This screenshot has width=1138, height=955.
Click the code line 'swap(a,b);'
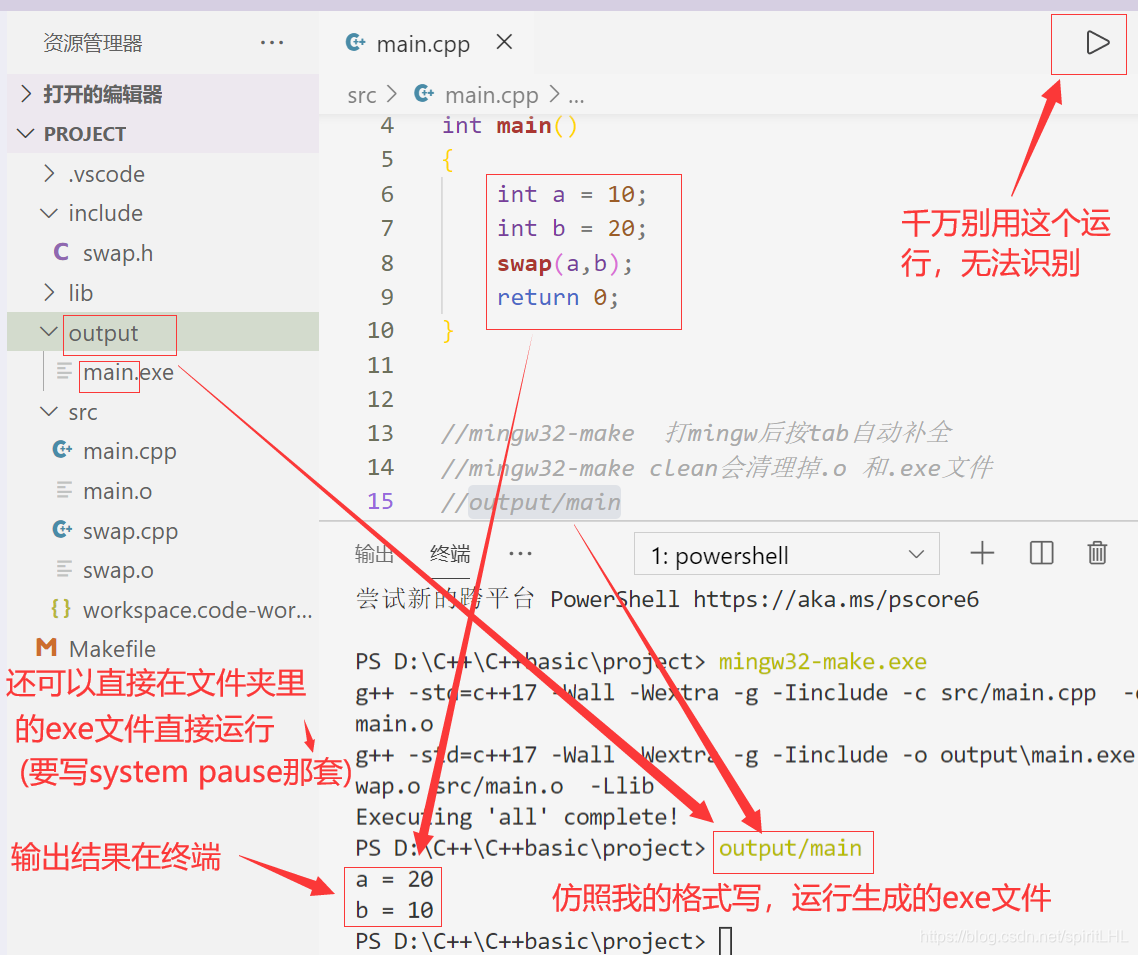point(565,263)
